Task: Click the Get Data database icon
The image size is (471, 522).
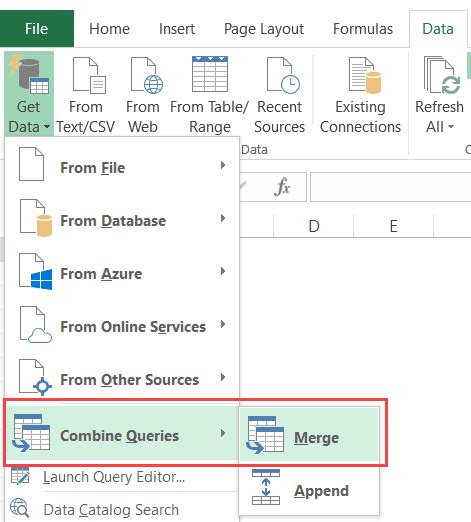Action: coord(29,74)
